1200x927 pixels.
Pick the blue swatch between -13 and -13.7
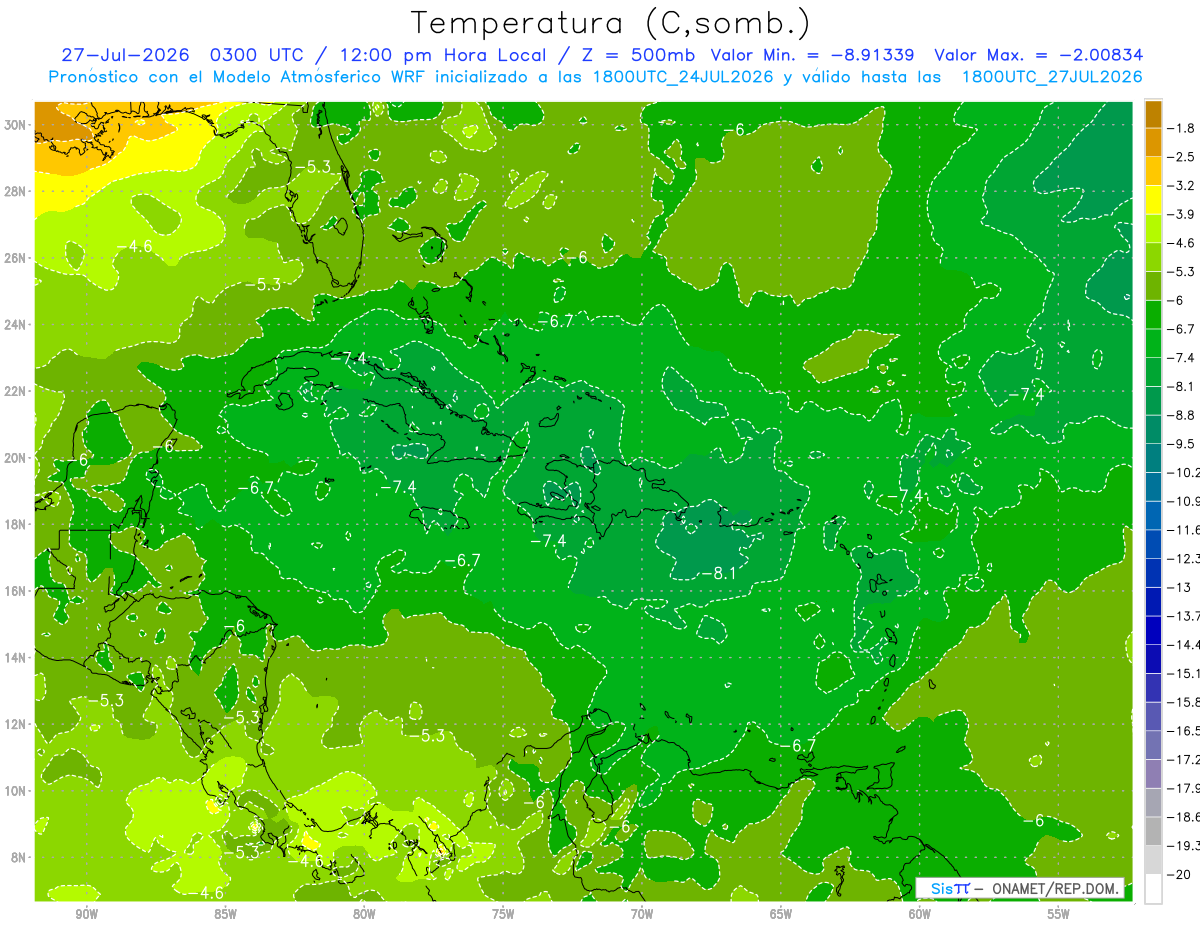point(1153,602)
